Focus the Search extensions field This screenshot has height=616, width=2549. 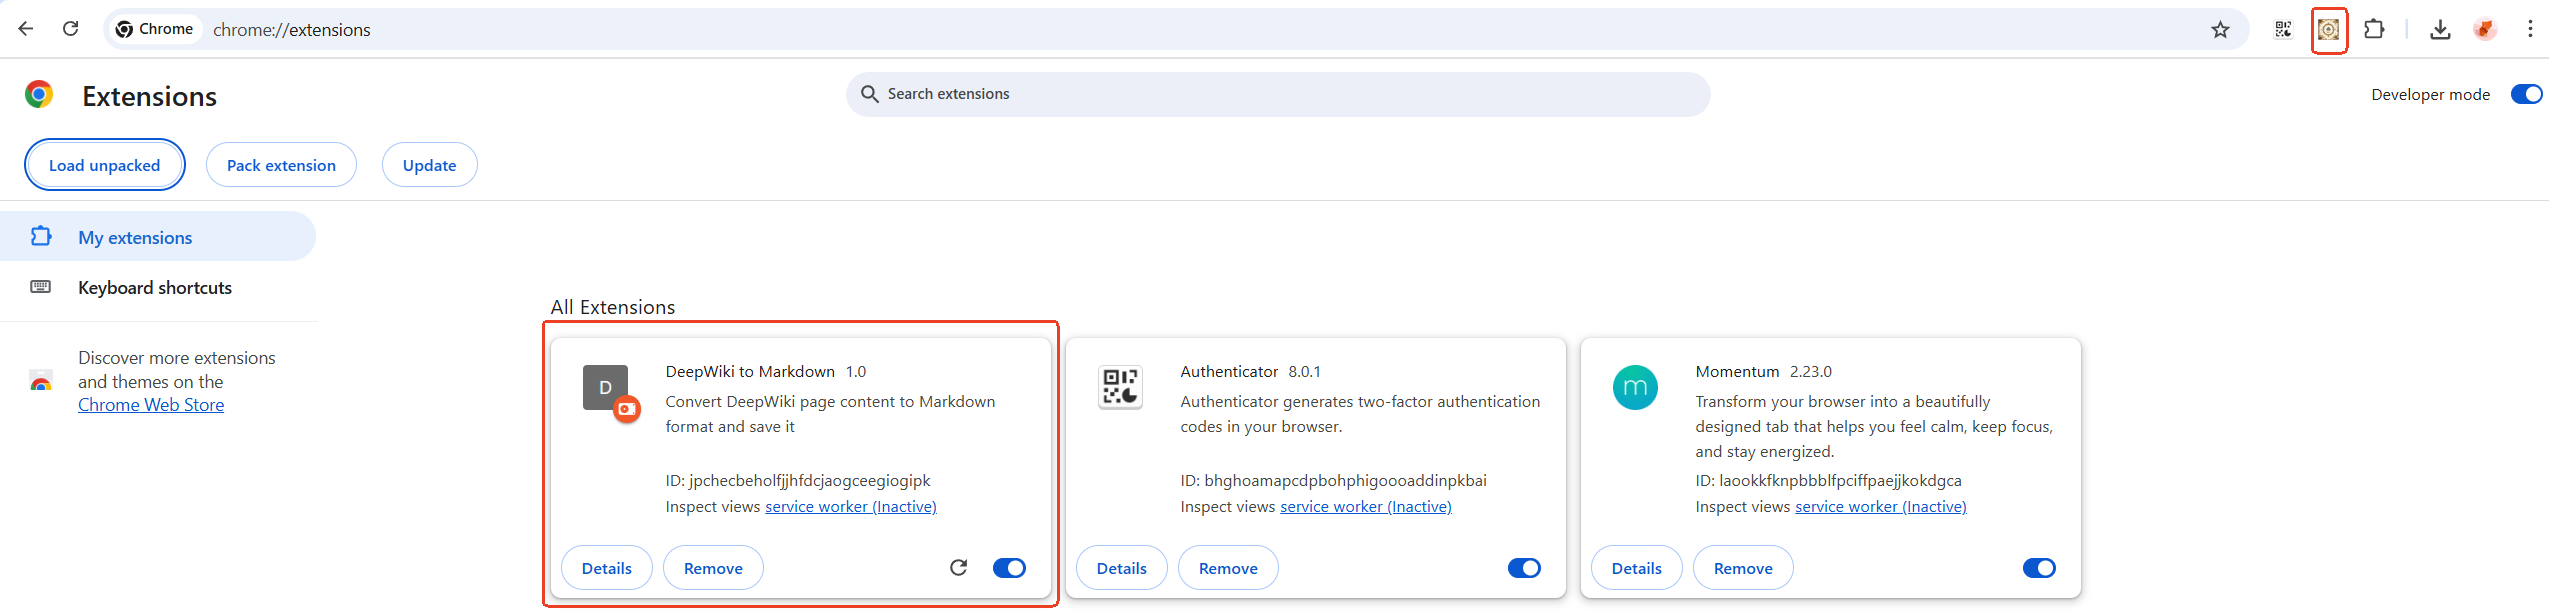[x=1278, y=94]
